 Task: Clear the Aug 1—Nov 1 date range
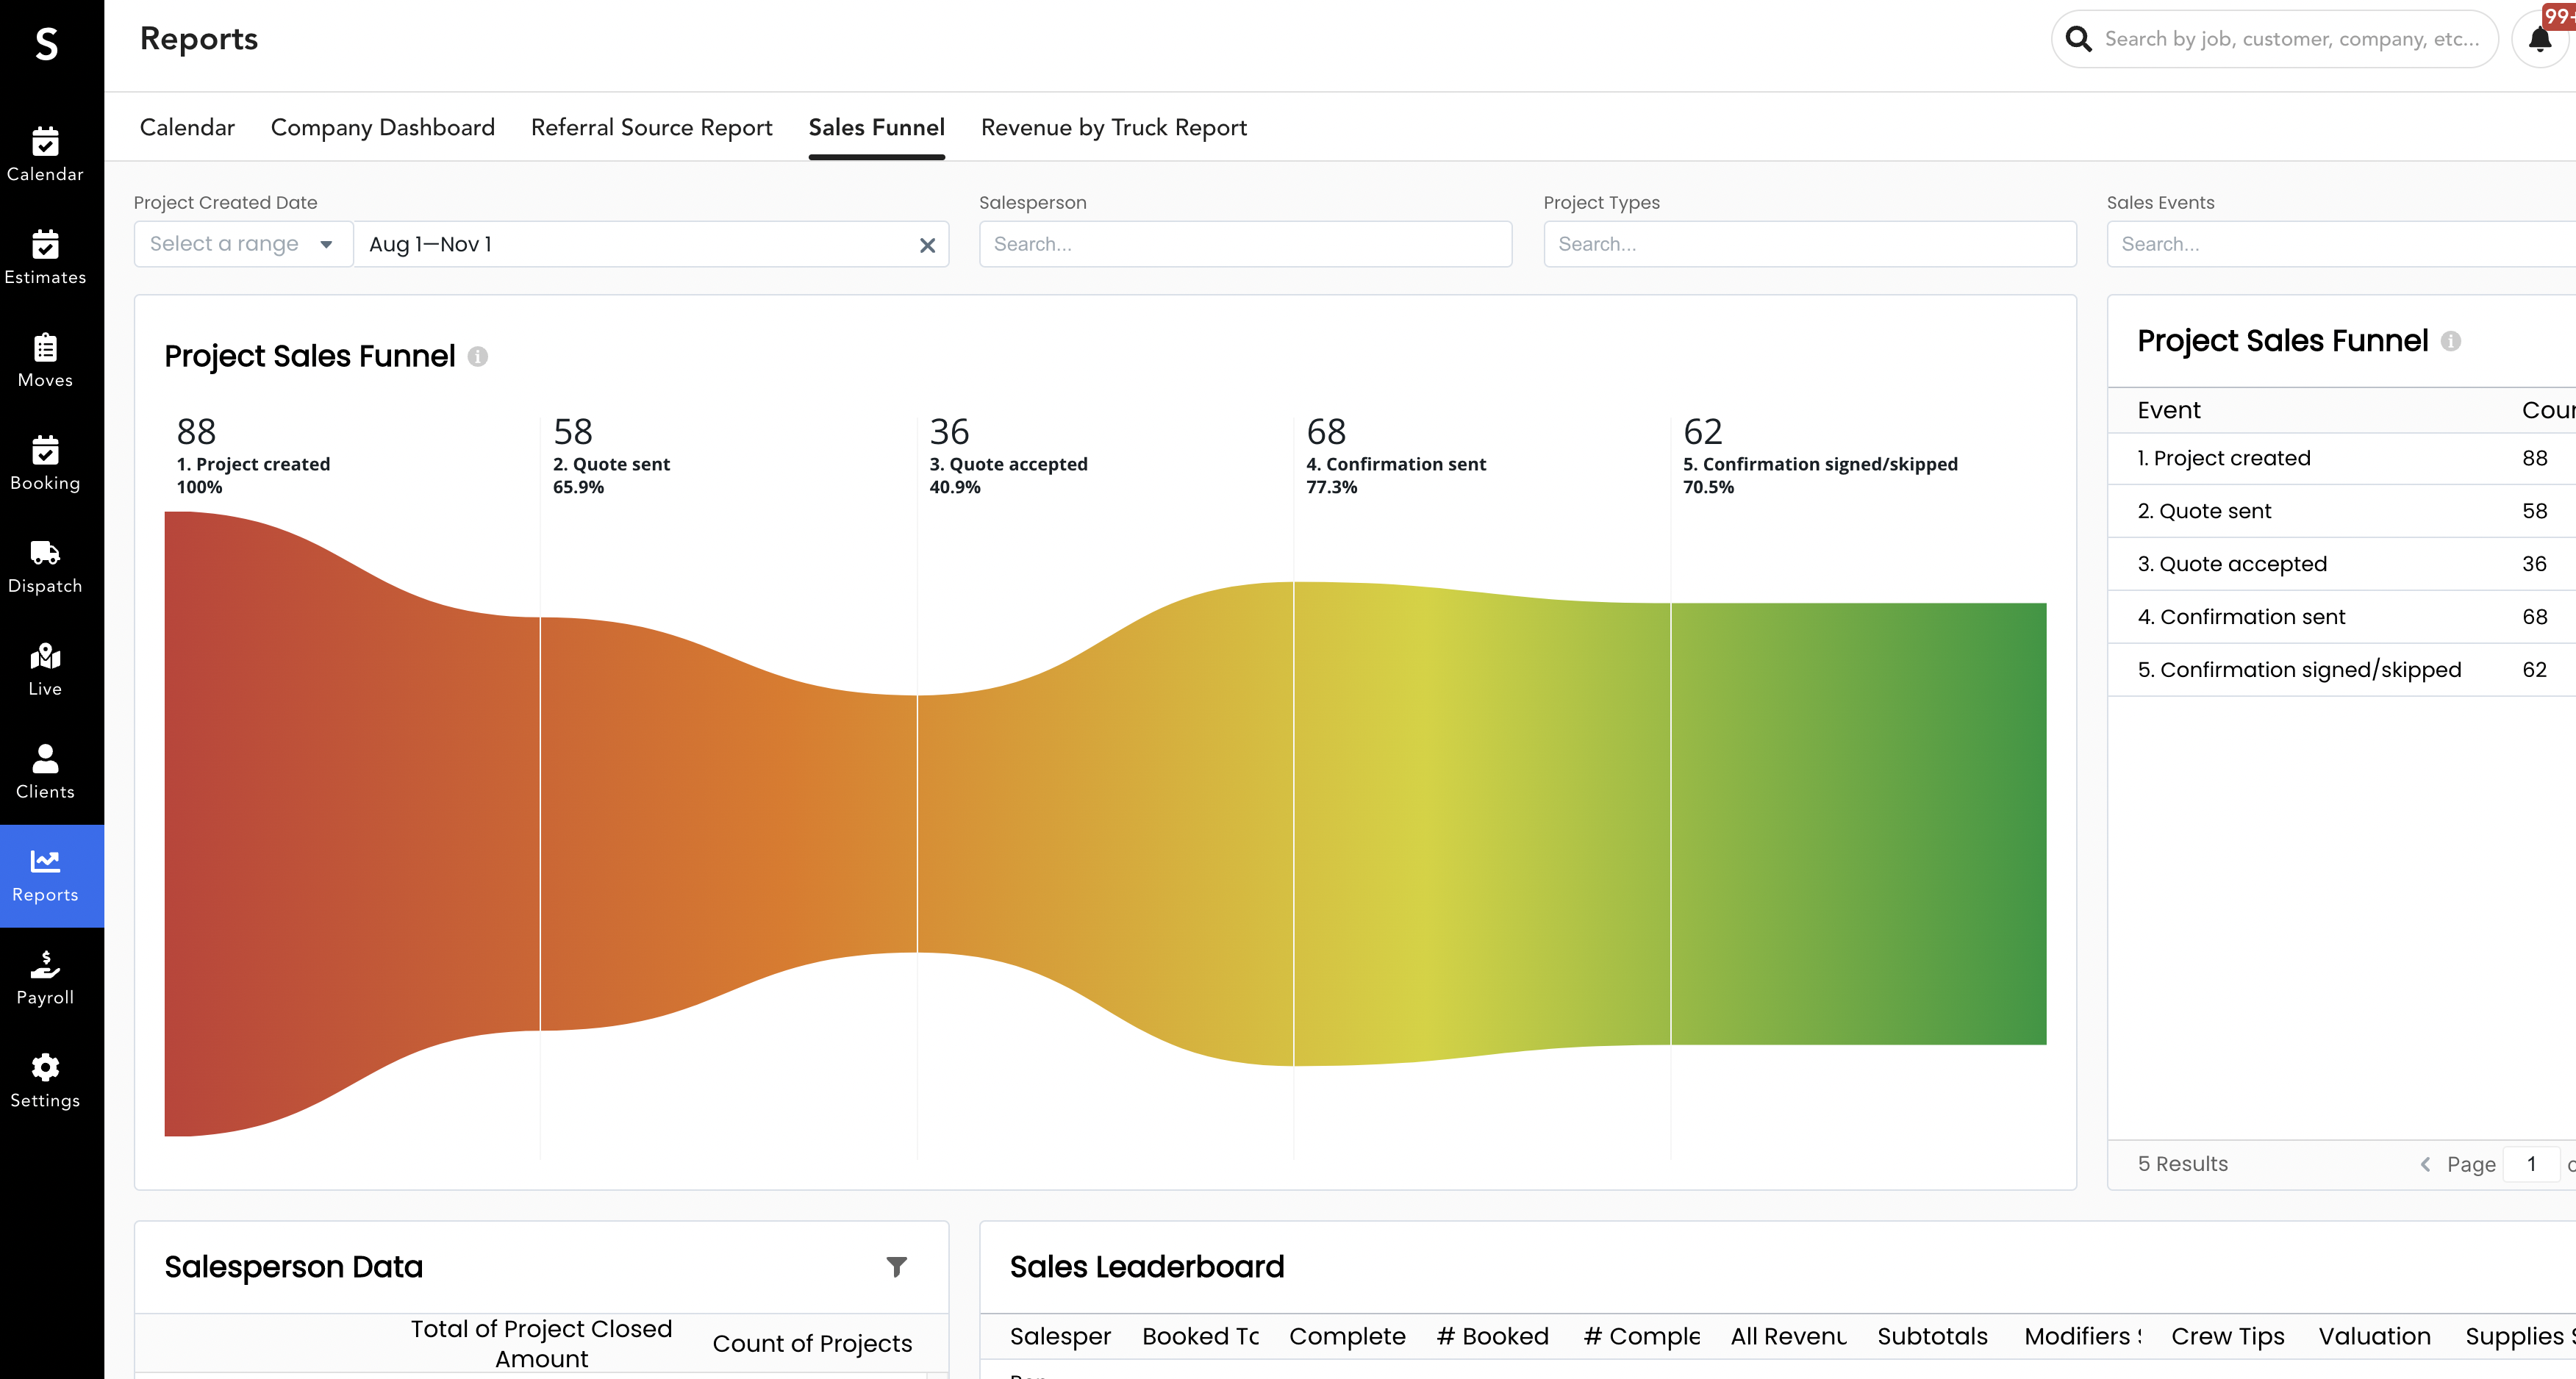tap(927, 245)
